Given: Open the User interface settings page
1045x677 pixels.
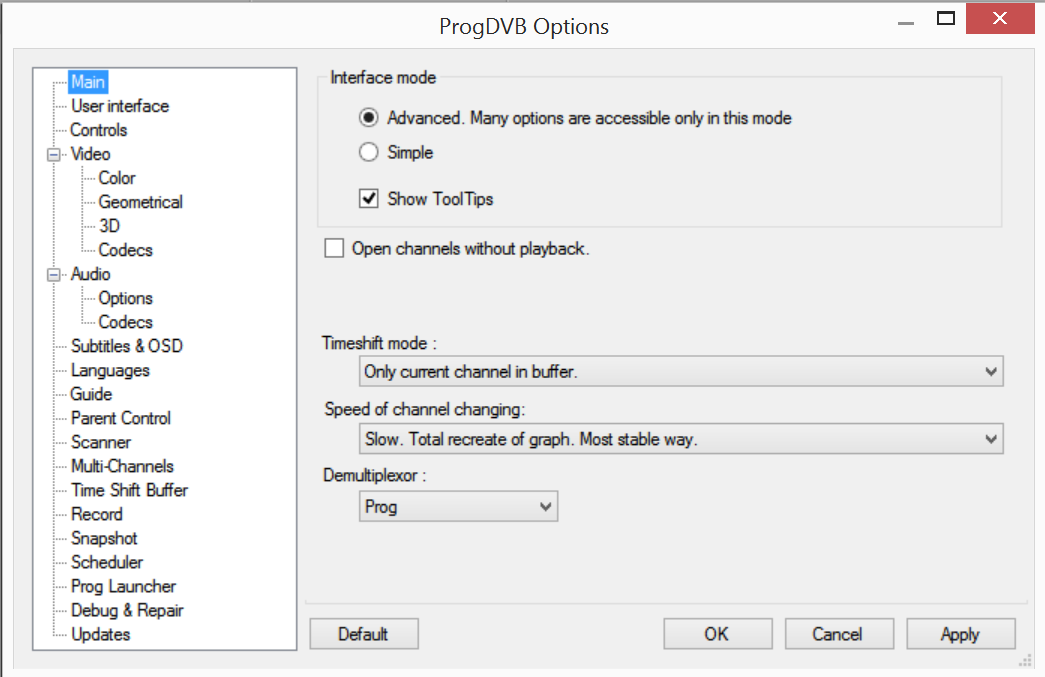Looking at the screenshot, I should [119, 106].
